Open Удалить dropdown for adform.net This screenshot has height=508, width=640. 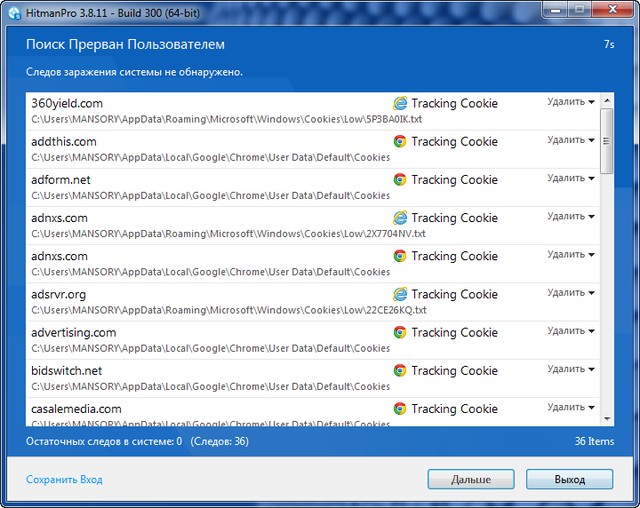pyautogui.click(x=571, y=178)
